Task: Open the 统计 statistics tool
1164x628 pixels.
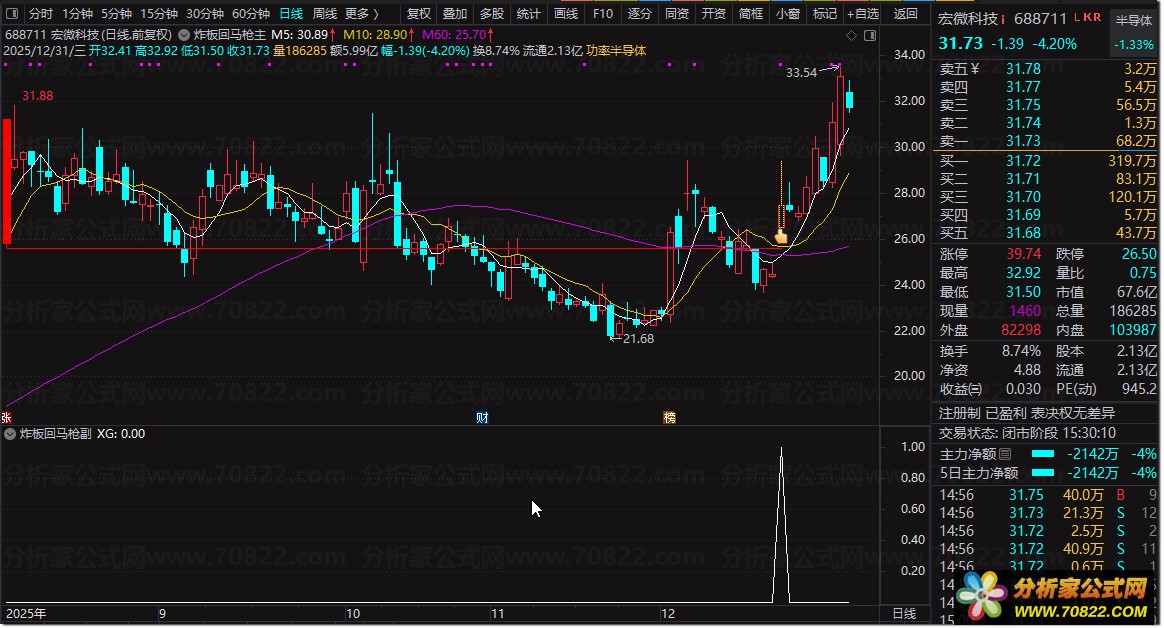Action: 529,13
